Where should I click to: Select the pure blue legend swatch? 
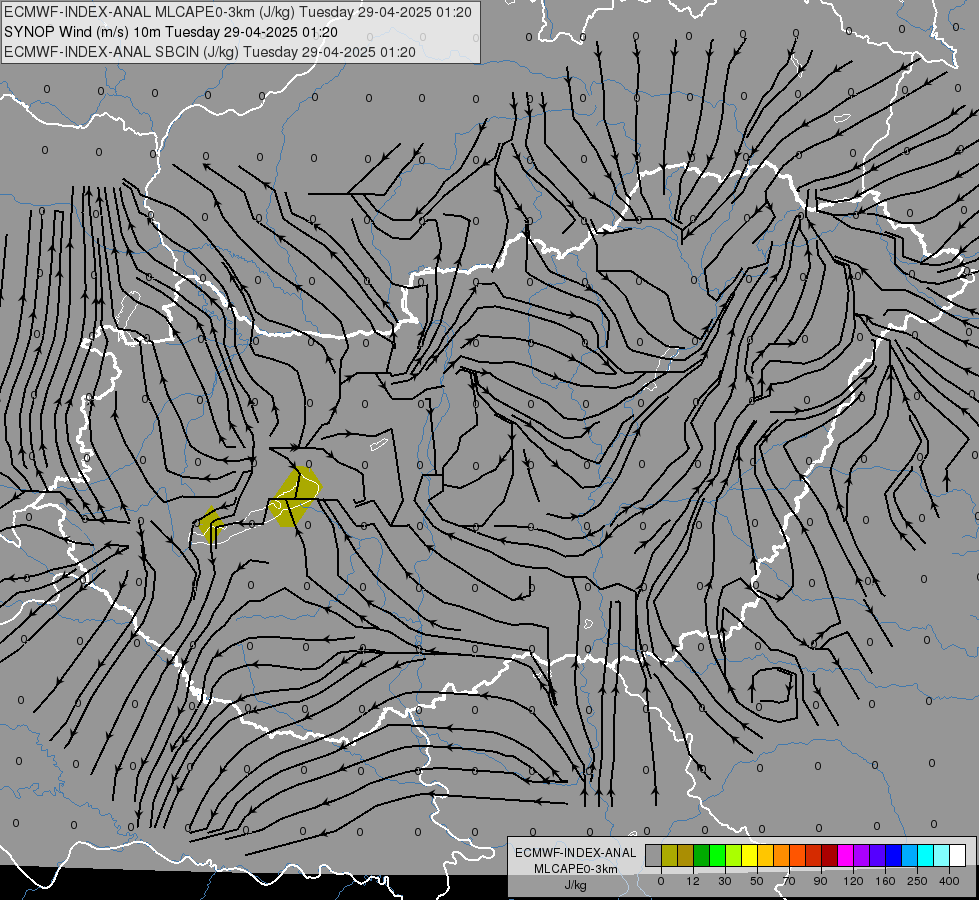893,855
